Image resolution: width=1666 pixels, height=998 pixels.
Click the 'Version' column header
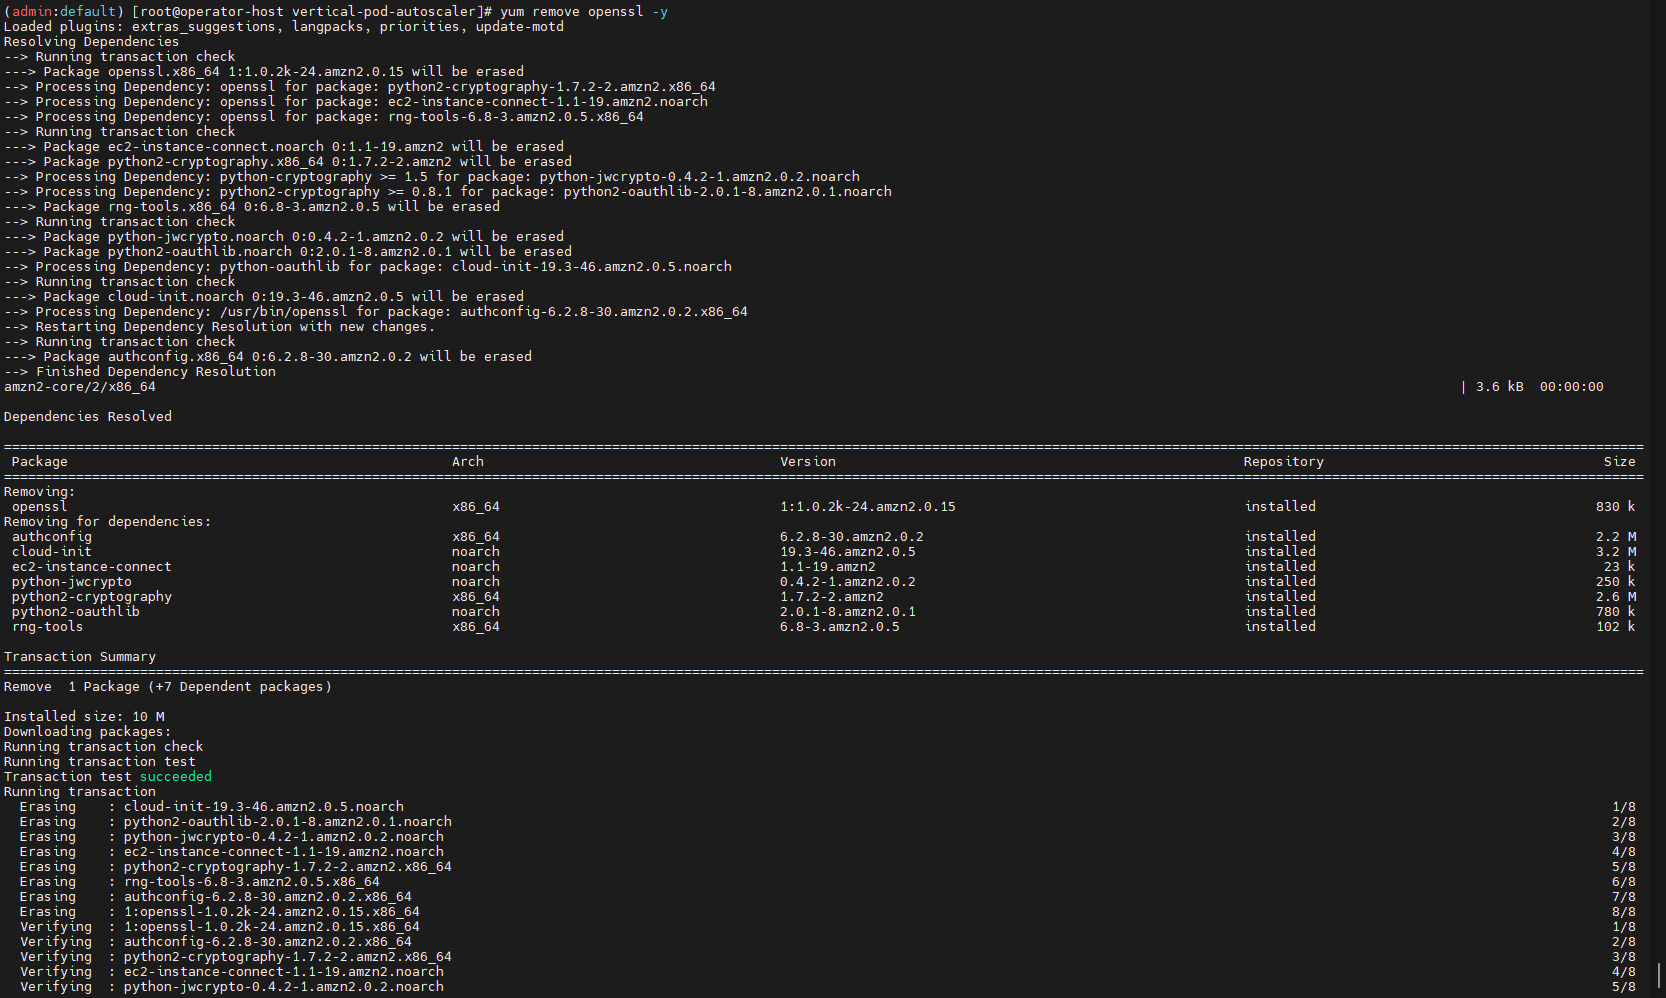click(x=808, y=462)
